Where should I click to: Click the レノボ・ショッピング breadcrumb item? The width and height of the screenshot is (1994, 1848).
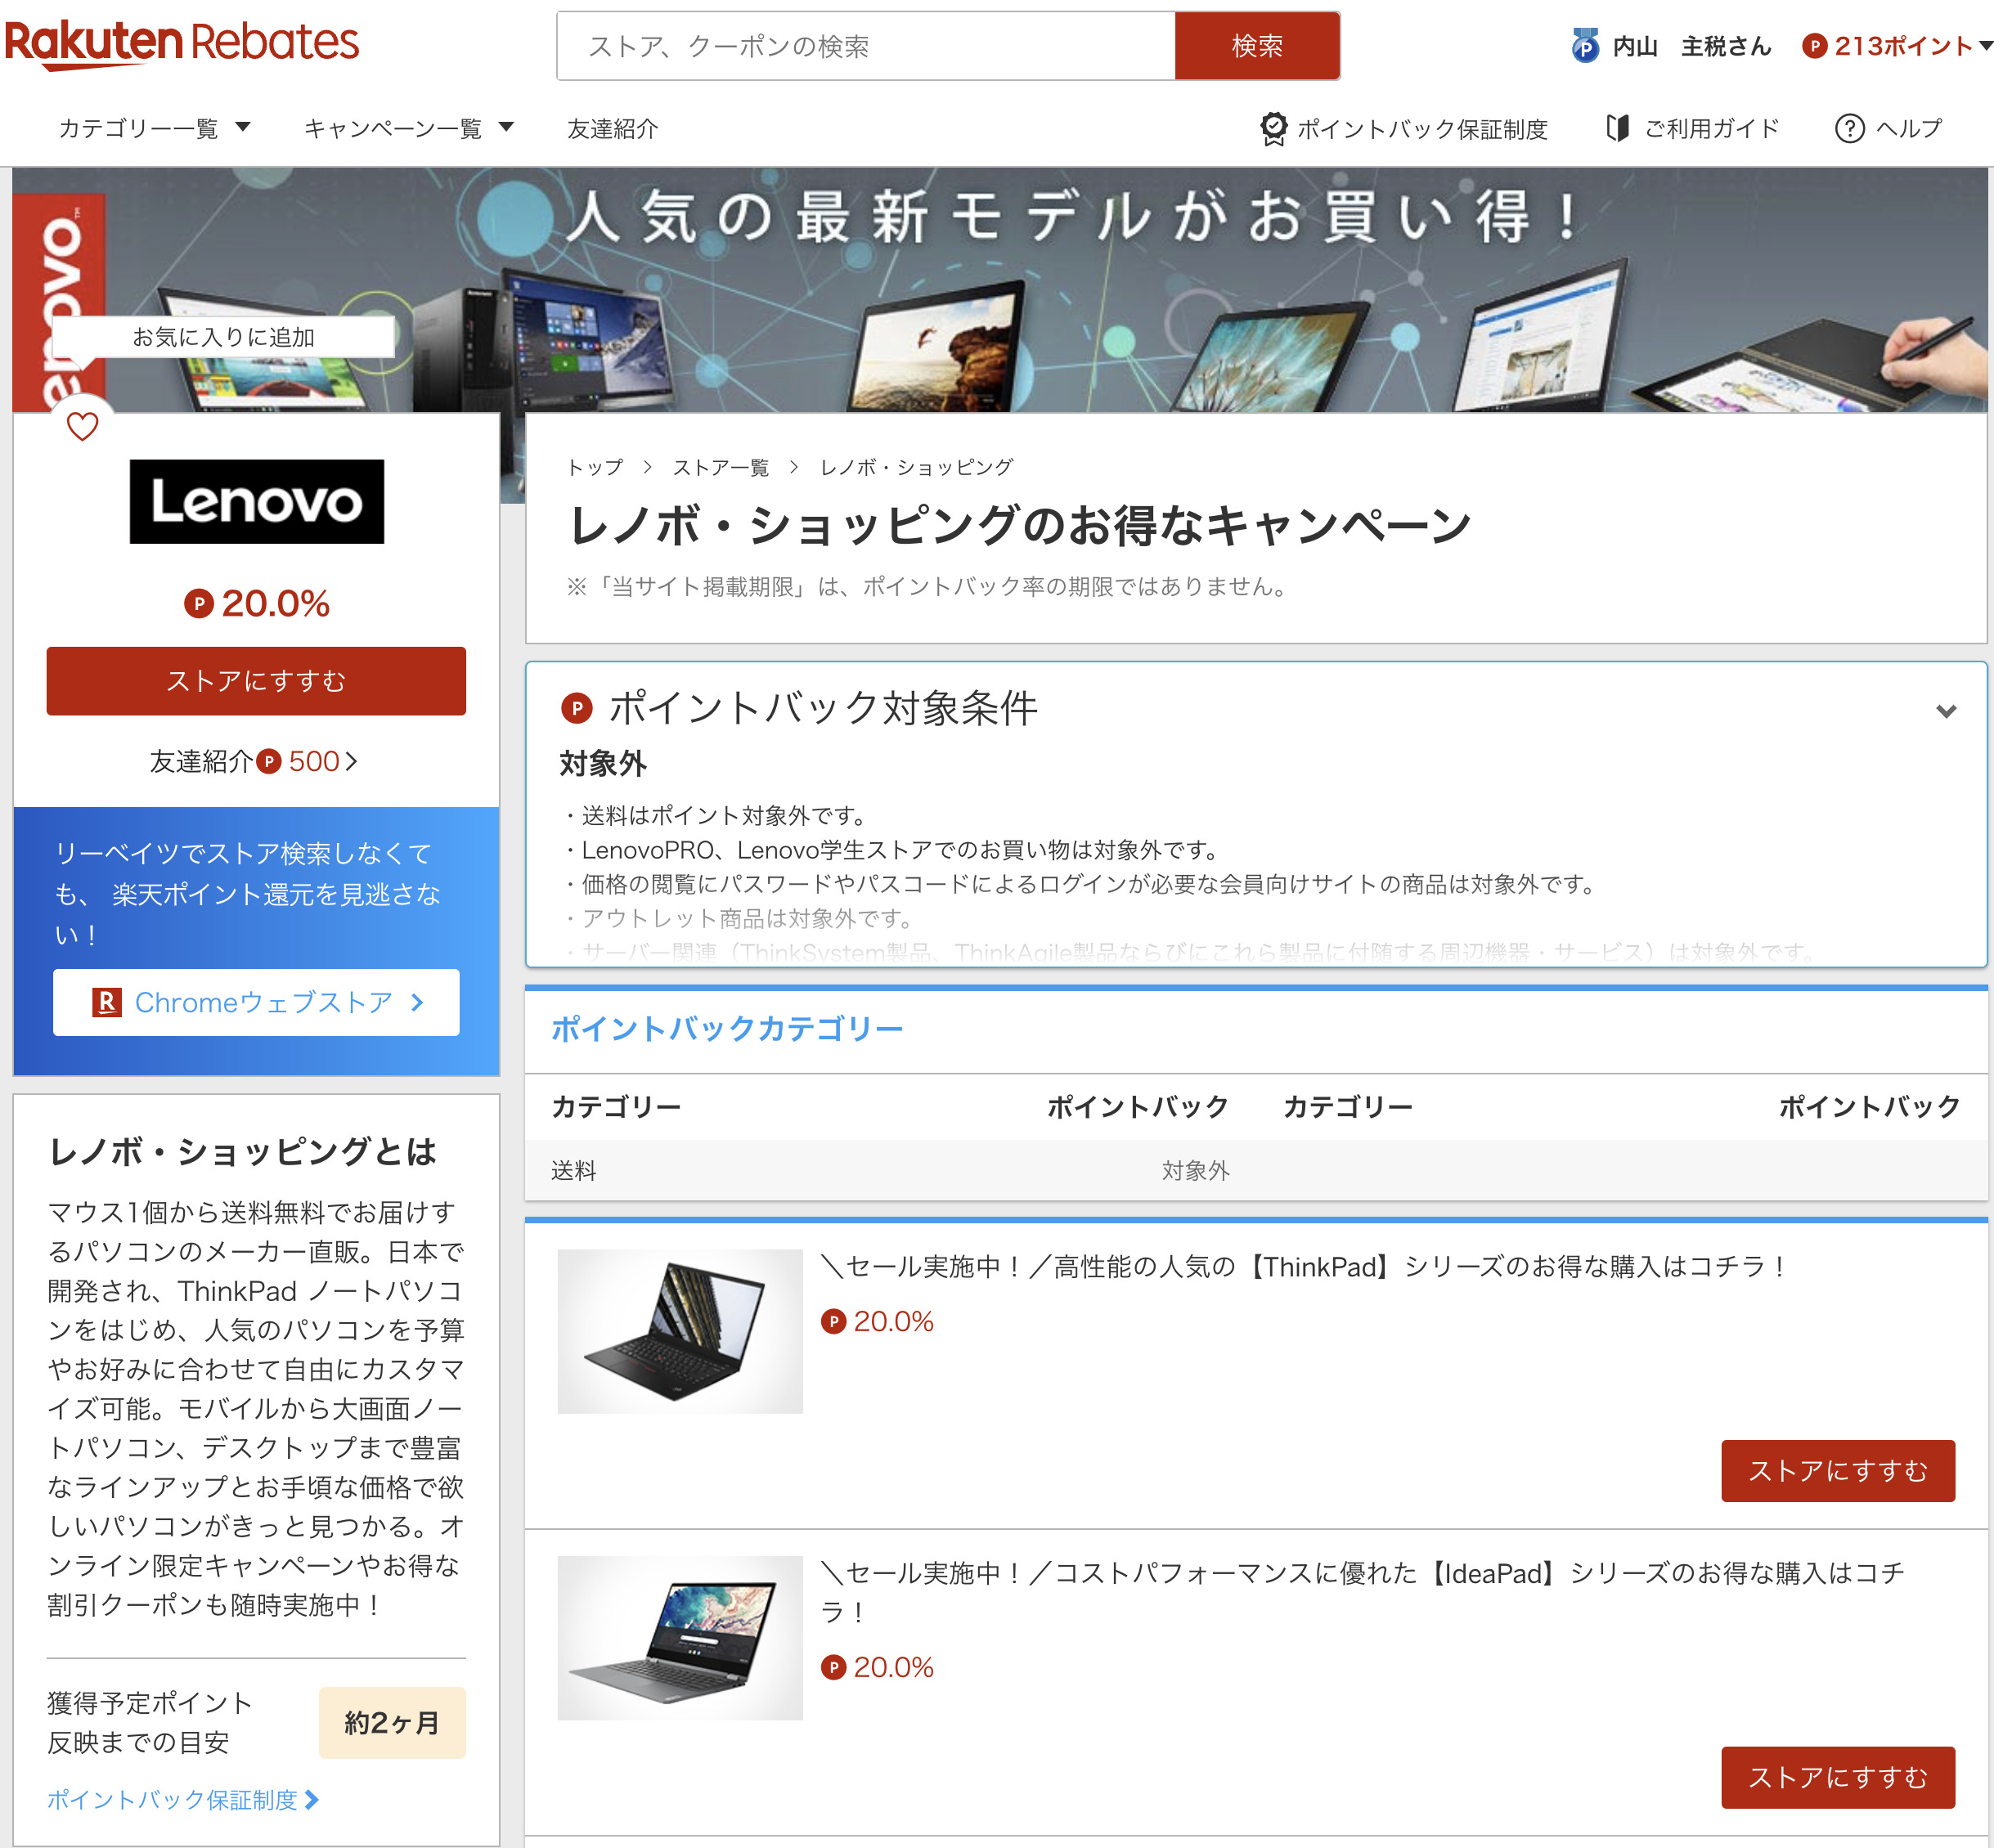tap(916, 467)
